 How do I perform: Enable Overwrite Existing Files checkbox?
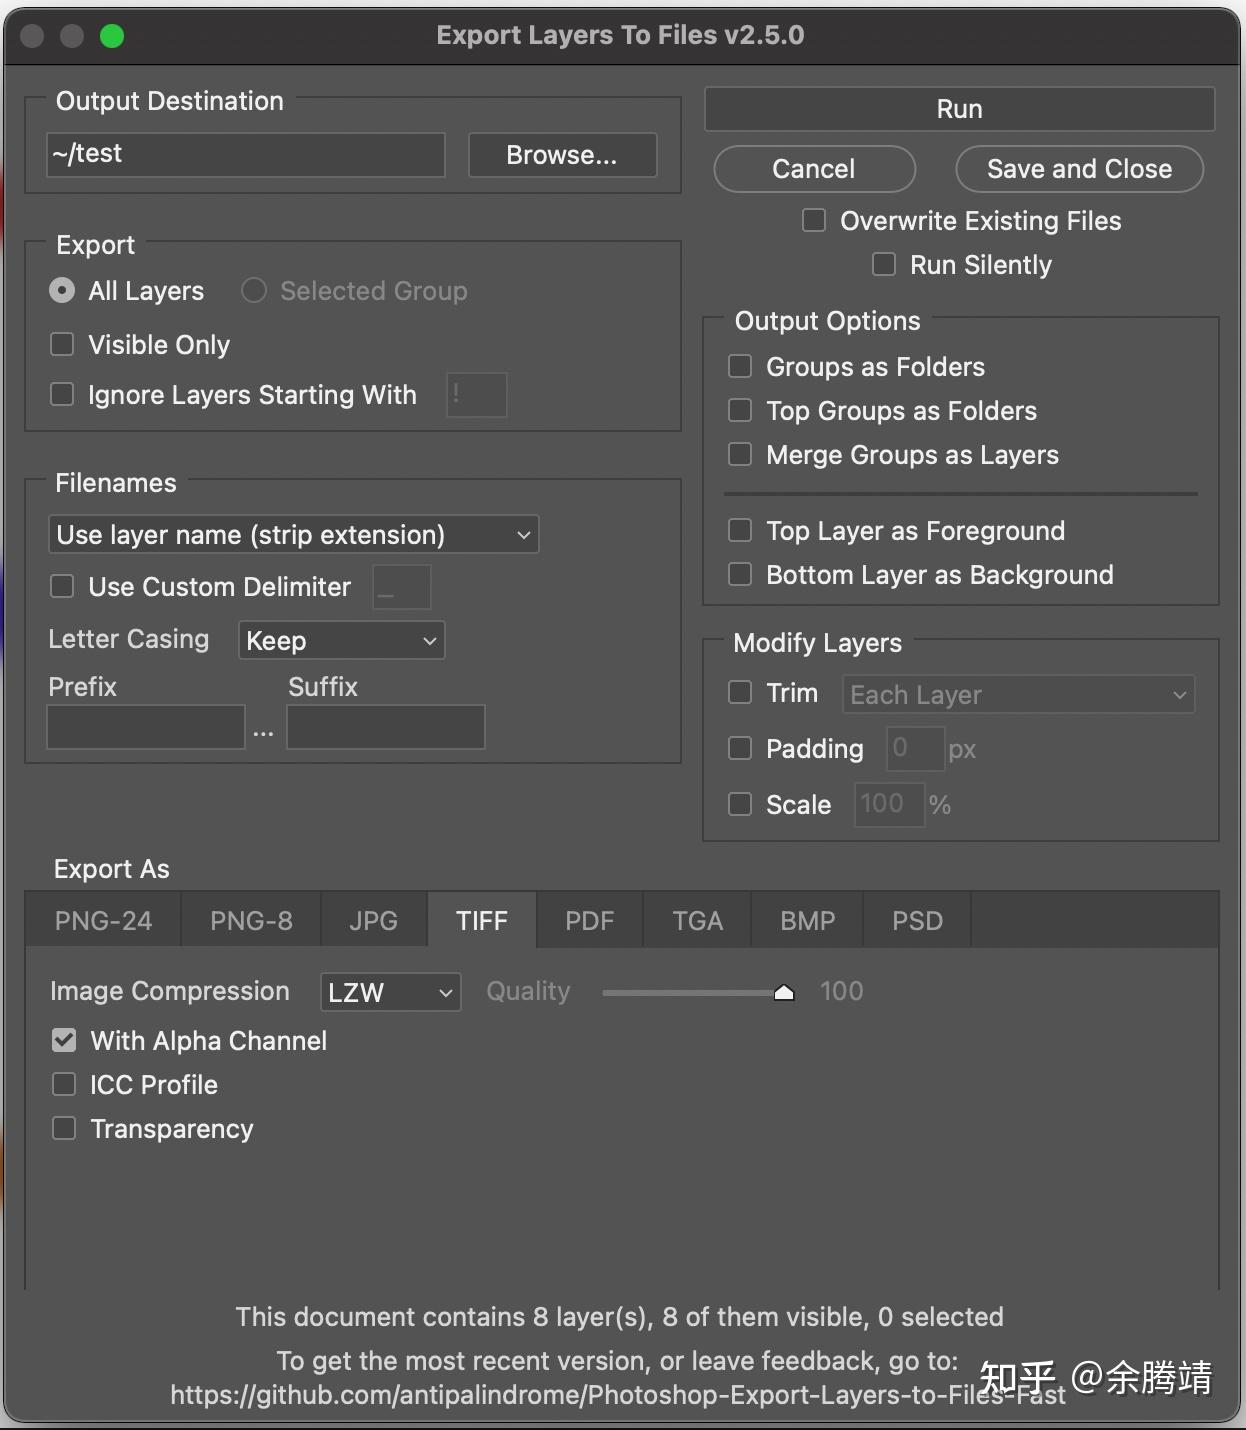(x=814, y=220)
